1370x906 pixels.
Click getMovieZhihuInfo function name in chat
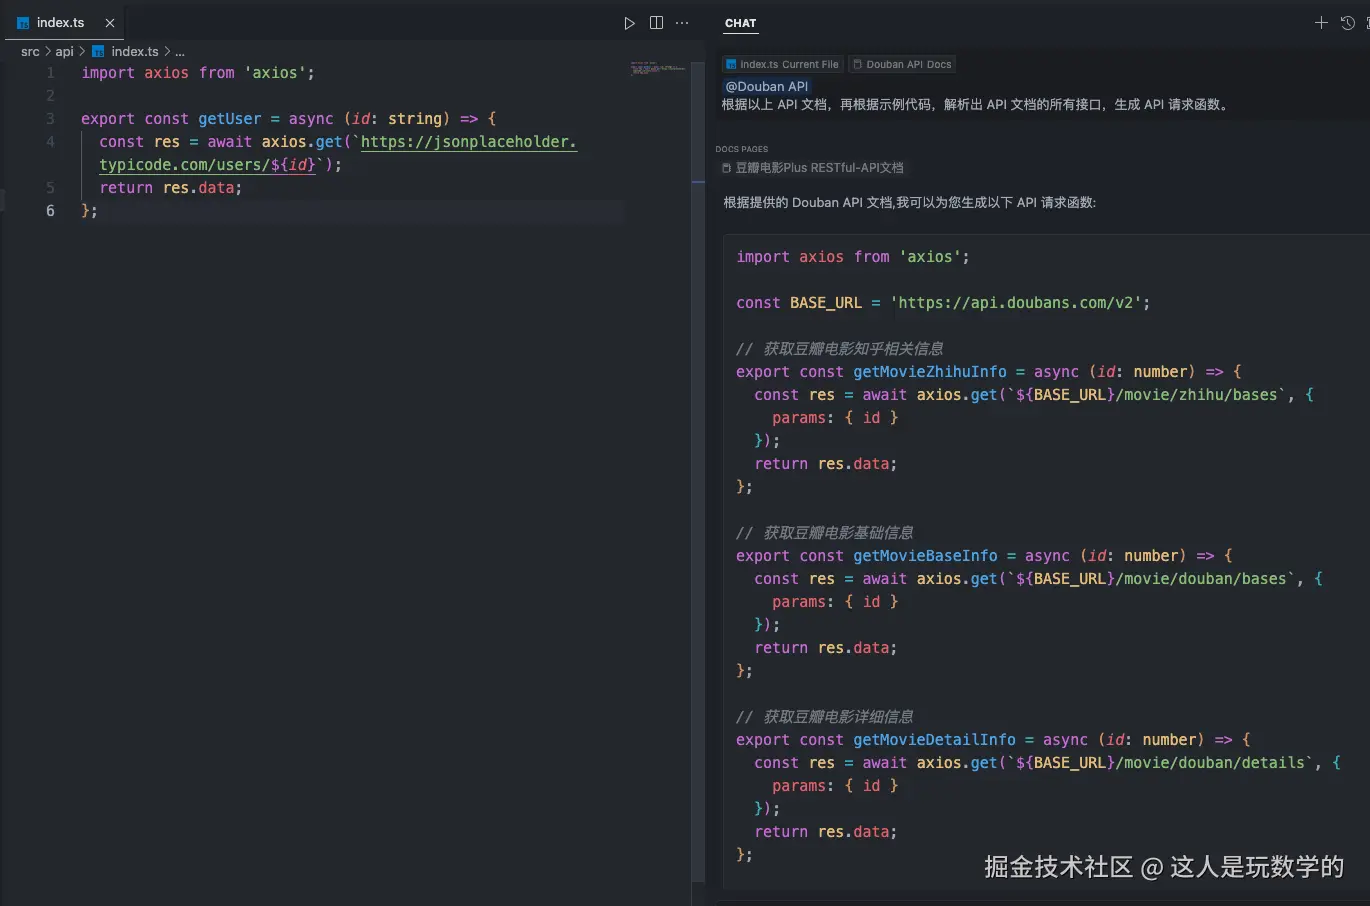930,371
